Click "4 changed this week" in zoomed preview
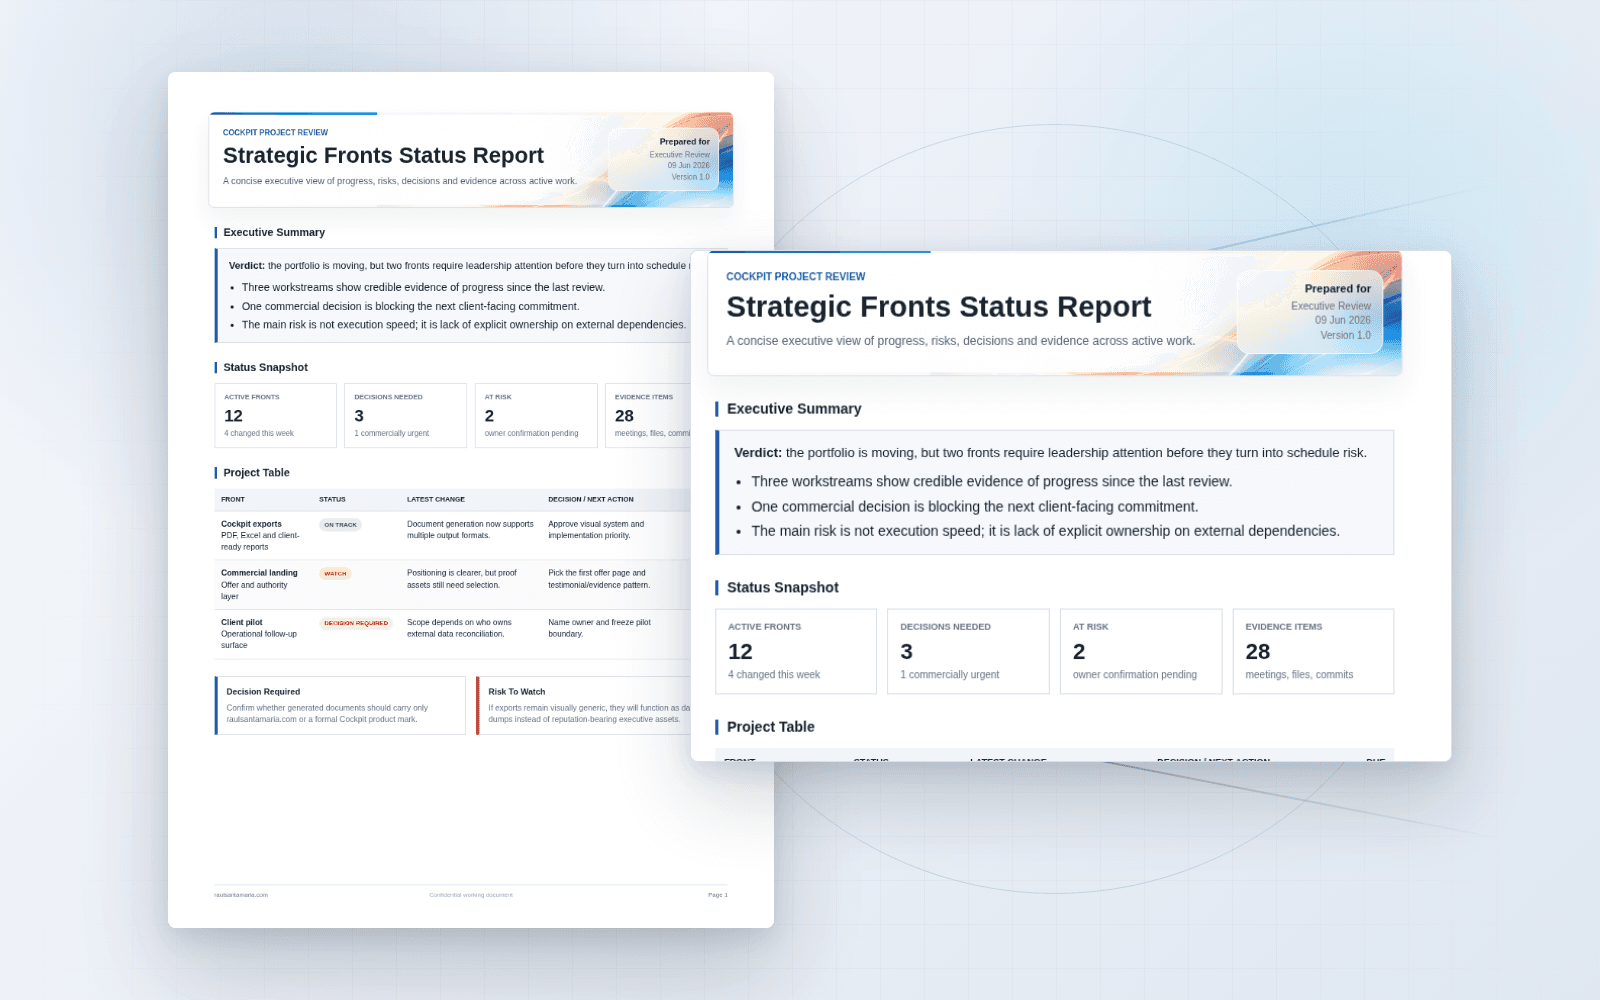Viewport: 1600px width, 1000px height. click(774, 674)
